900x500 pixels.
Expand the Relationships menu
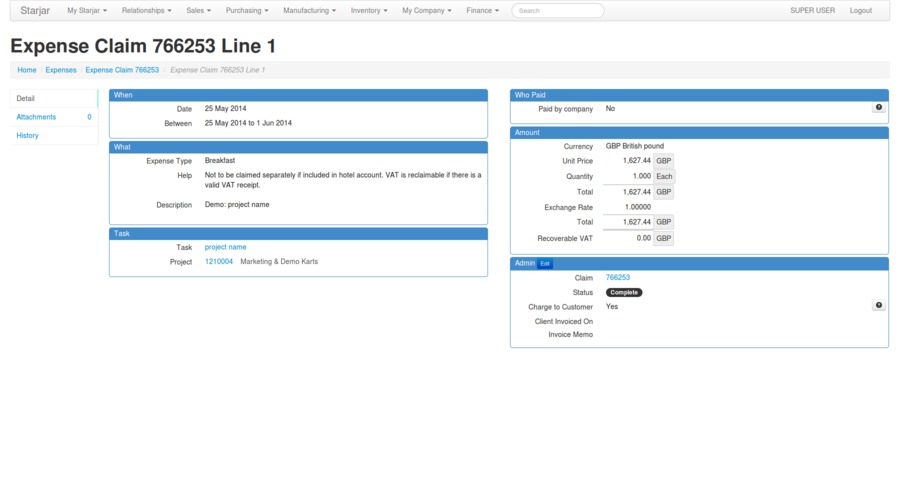coord(146,11)
